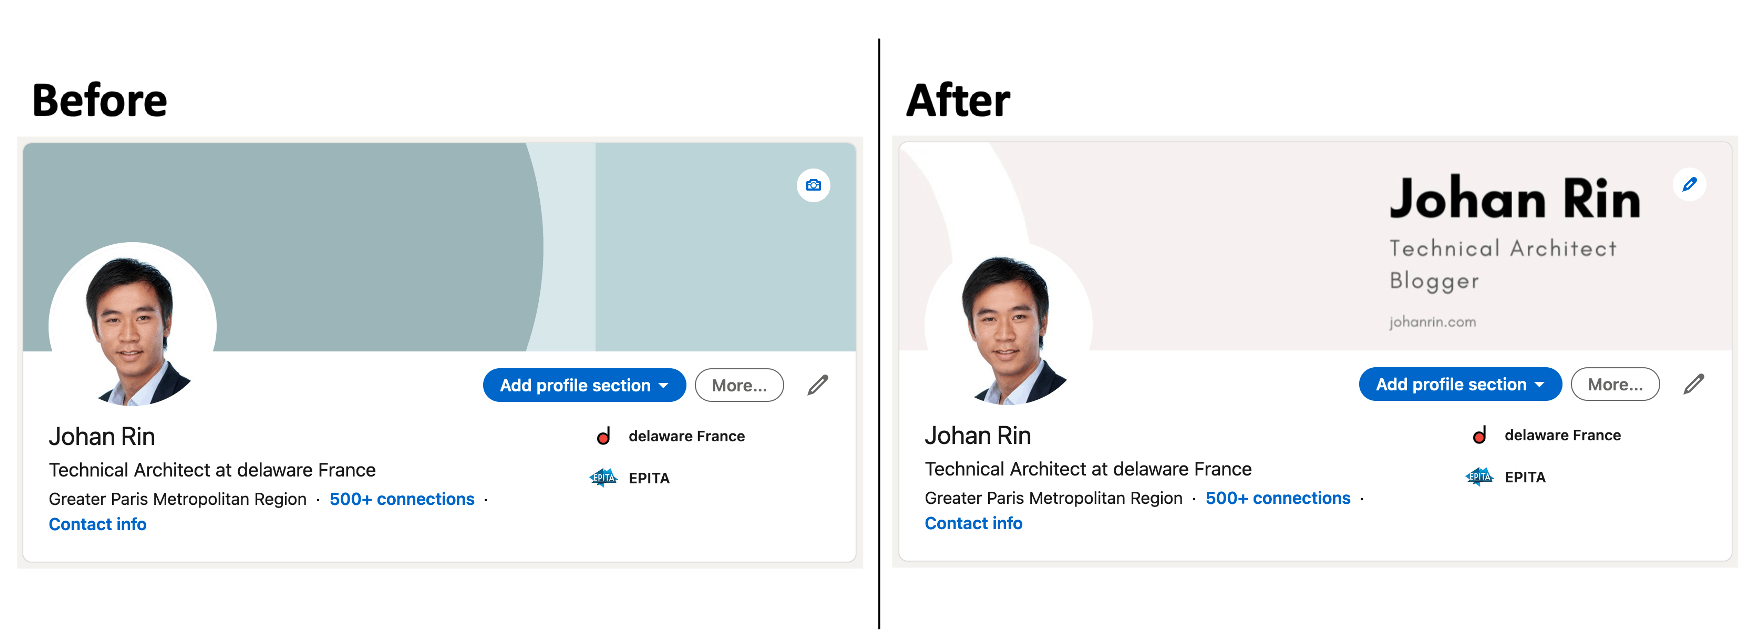Screen dimensions: 1743x631
Task: Click large Johan Rin title on After banner
Action: (1515, 198)
